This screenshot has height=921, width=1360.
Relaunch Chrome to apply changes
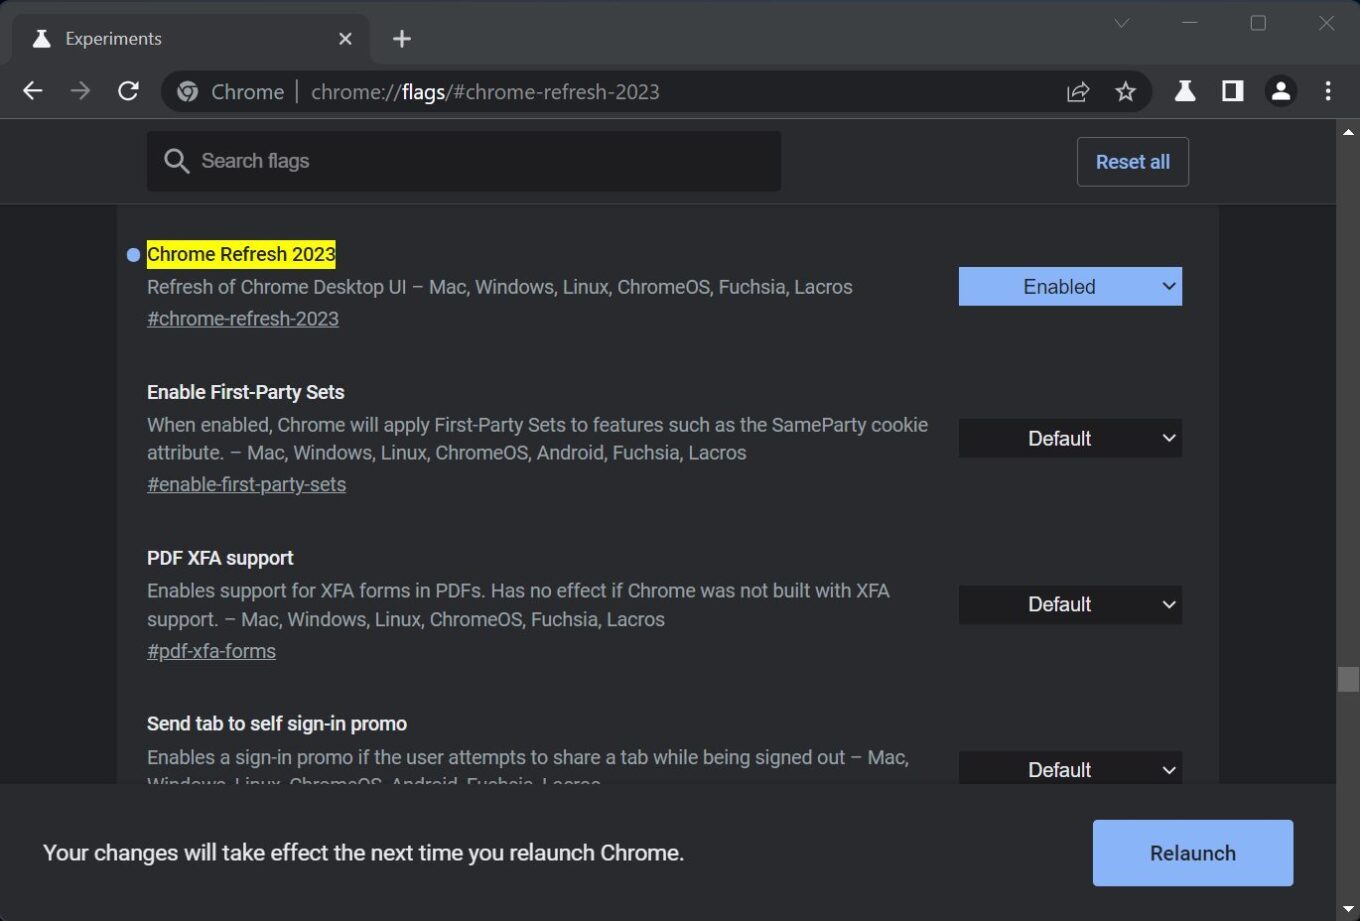[1192, 853]
